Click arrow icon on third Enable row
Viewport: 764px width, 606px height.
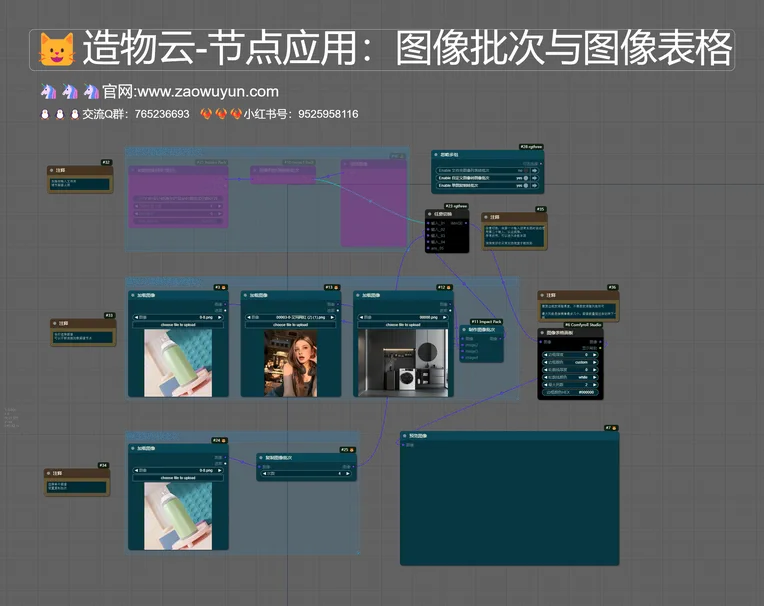tap(535, 185)
